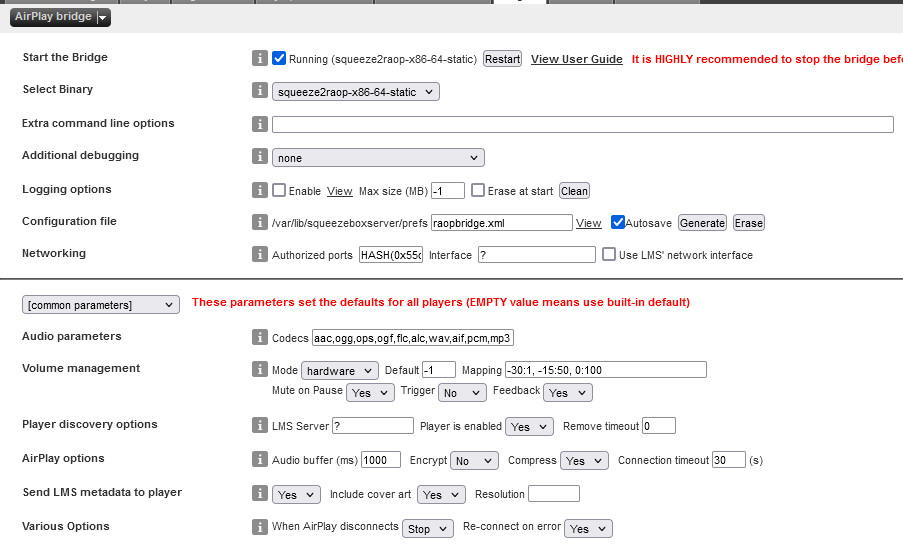Click the Restart button

[x=502, y=59]
